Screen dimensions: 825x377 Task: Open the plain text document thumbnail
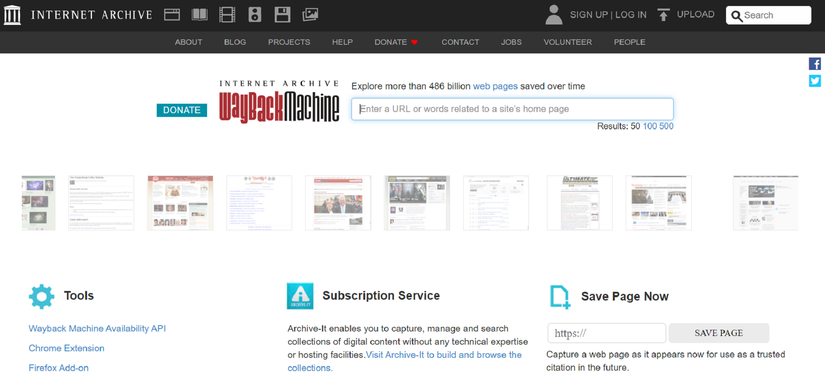[101, 203]
